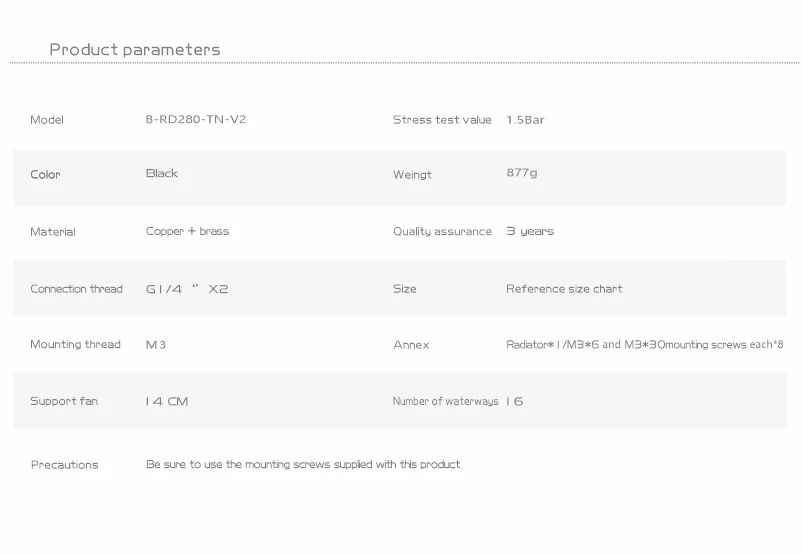Click the Material label
The width and height of the screenshot is (802, 554).
click(53, 232)
